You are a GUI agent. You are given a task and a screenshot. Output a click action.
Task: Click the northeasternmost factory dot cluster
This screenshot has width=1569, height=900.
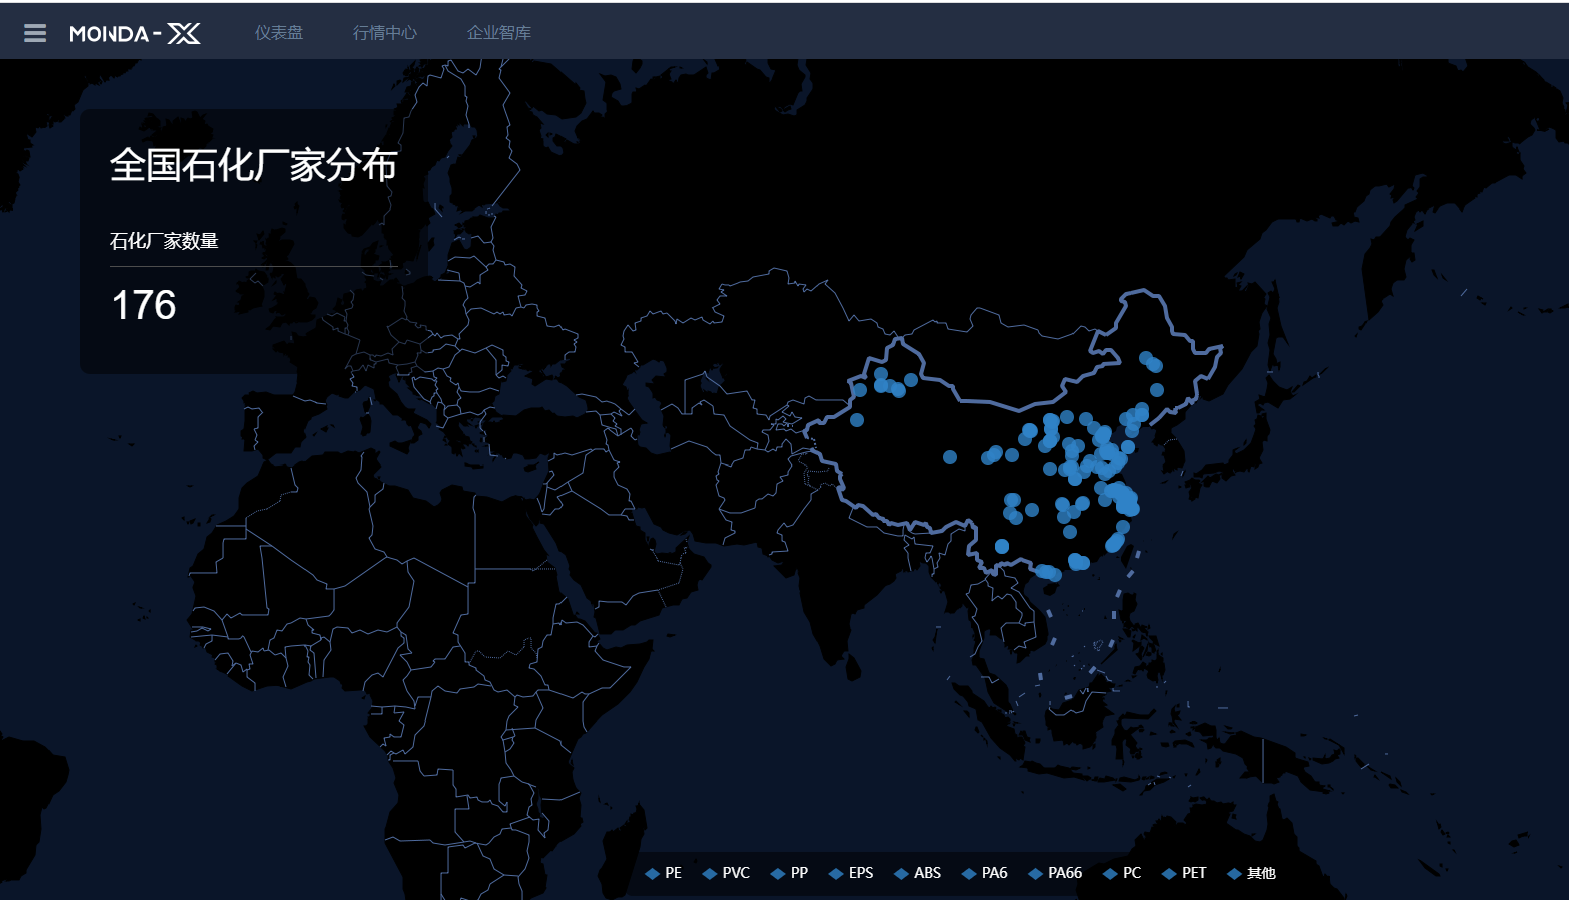pos(1151,362)
